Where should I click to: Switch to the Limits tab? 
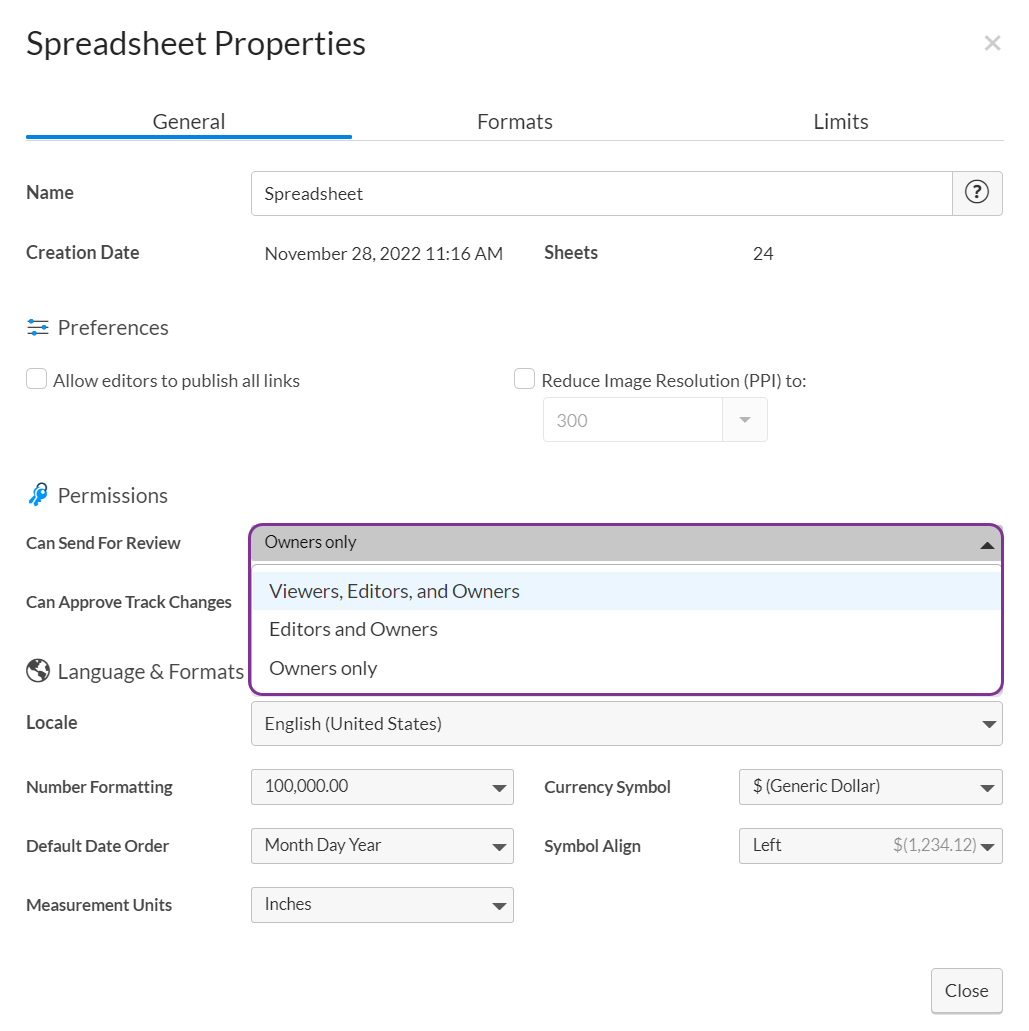coord(840,121)
